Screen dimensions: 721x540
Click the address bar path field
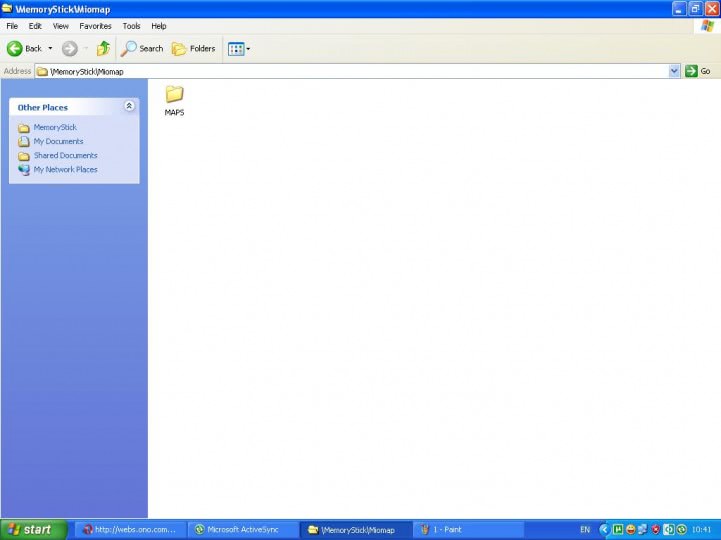[x=350, y=71]
